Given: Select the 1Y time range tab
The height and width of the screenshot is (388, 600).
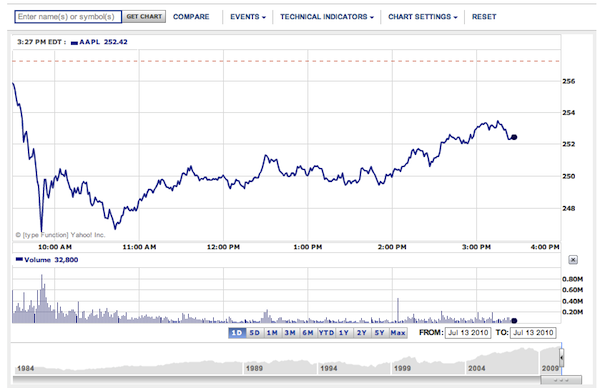Looking at the screenshot, I should pos(344,333).
